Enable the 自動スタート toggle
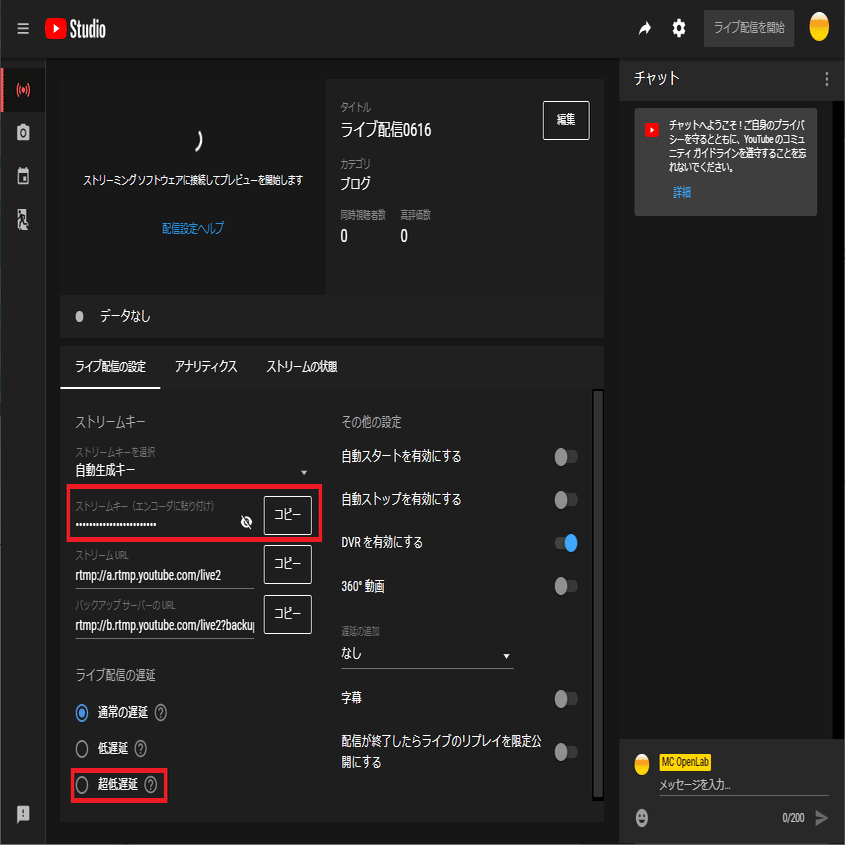Viewport: 845px width, 845px height. 565,456
